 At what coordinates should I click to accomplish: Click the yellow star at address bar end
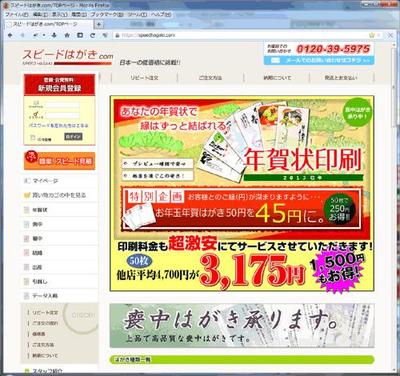[x=372, y=35]
